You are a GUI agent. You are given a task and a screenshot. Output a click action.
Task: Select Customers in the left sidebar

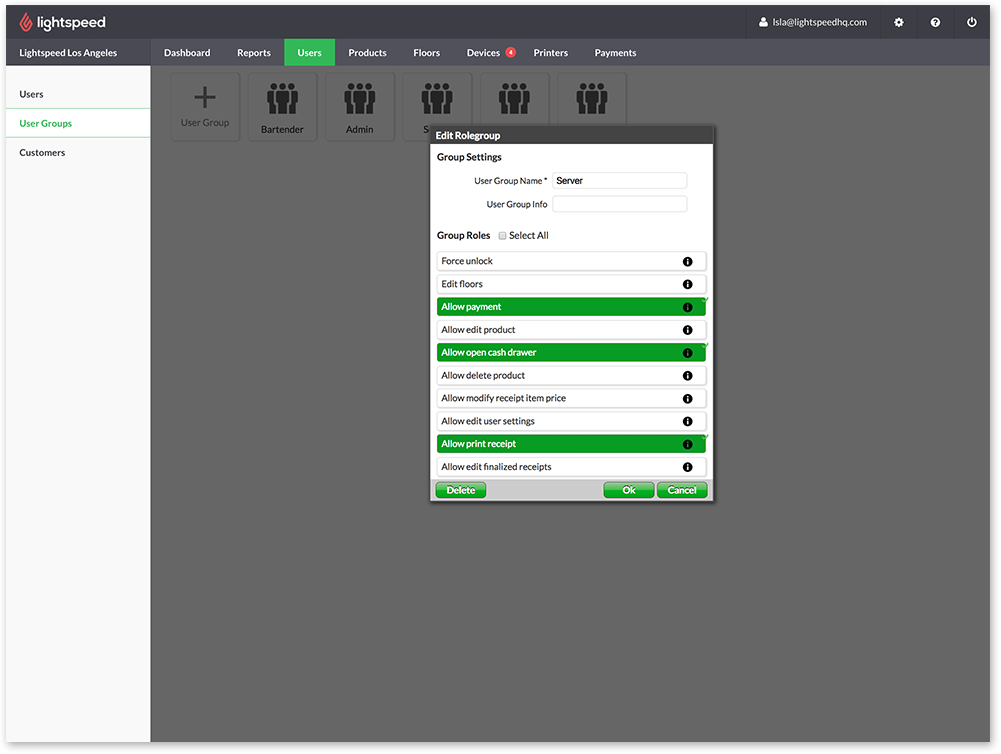click(x=42, y=153)
